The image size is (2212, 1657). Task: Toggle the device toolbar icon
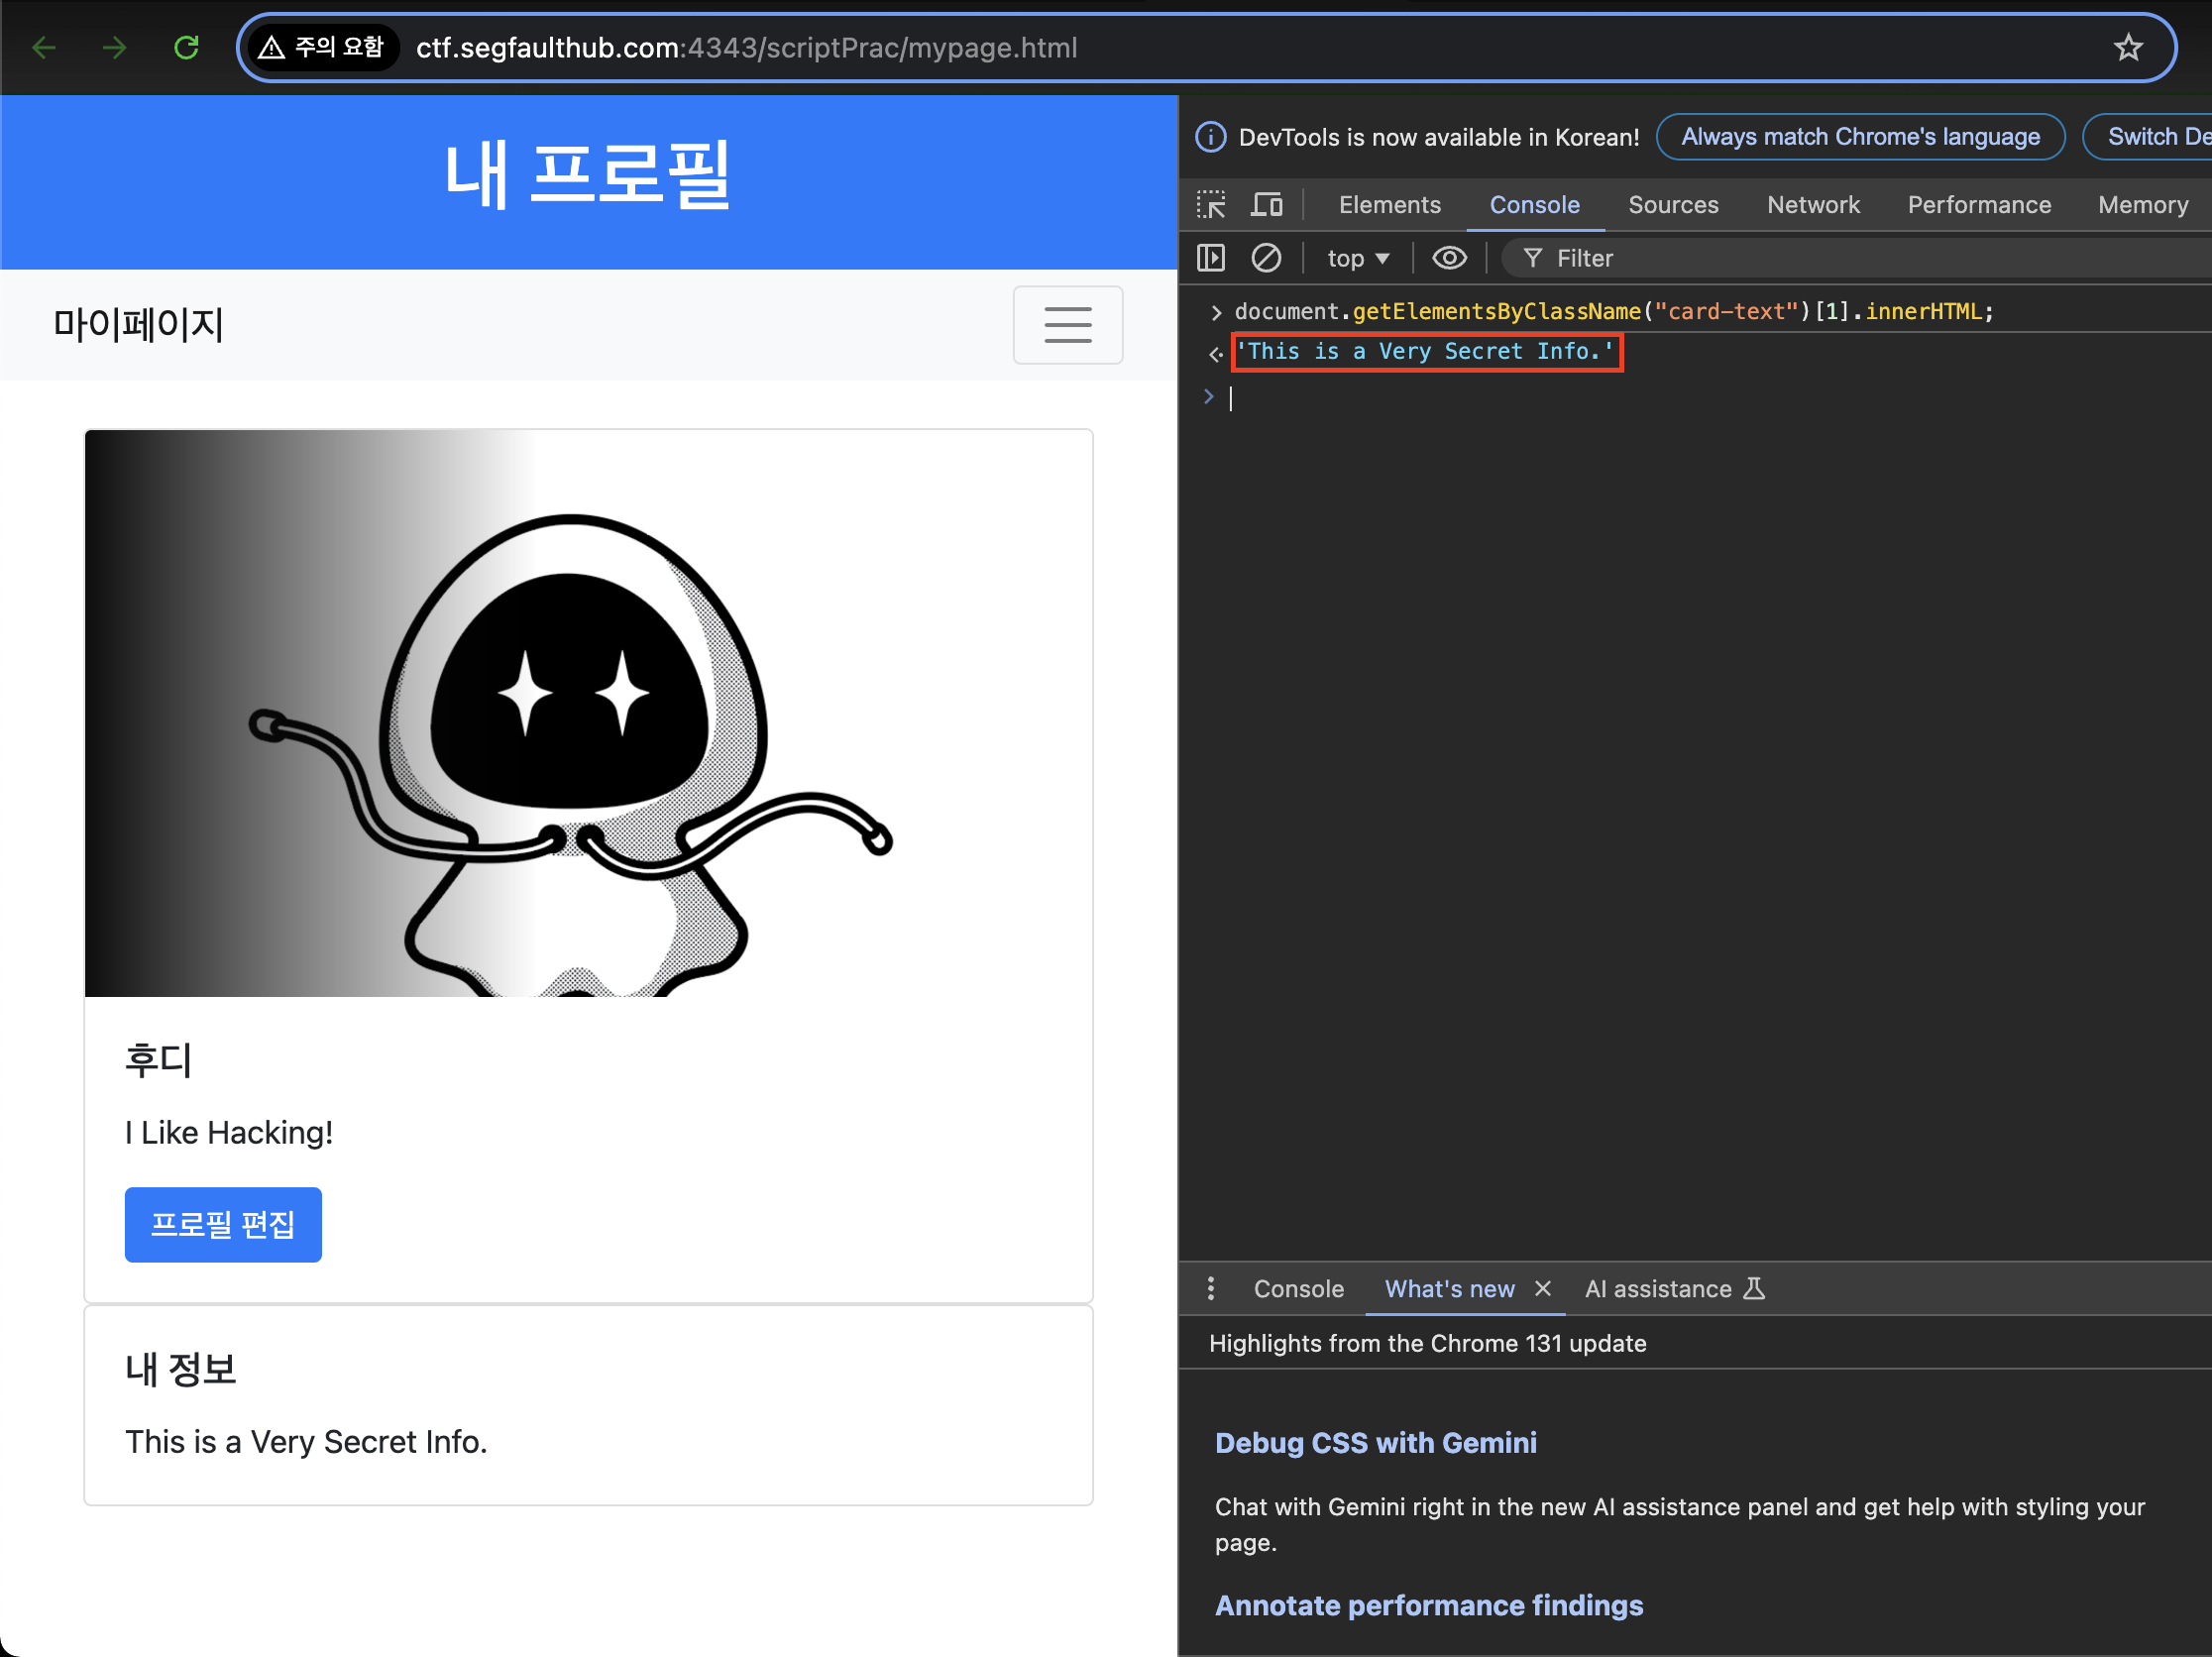coord(1267,205)
